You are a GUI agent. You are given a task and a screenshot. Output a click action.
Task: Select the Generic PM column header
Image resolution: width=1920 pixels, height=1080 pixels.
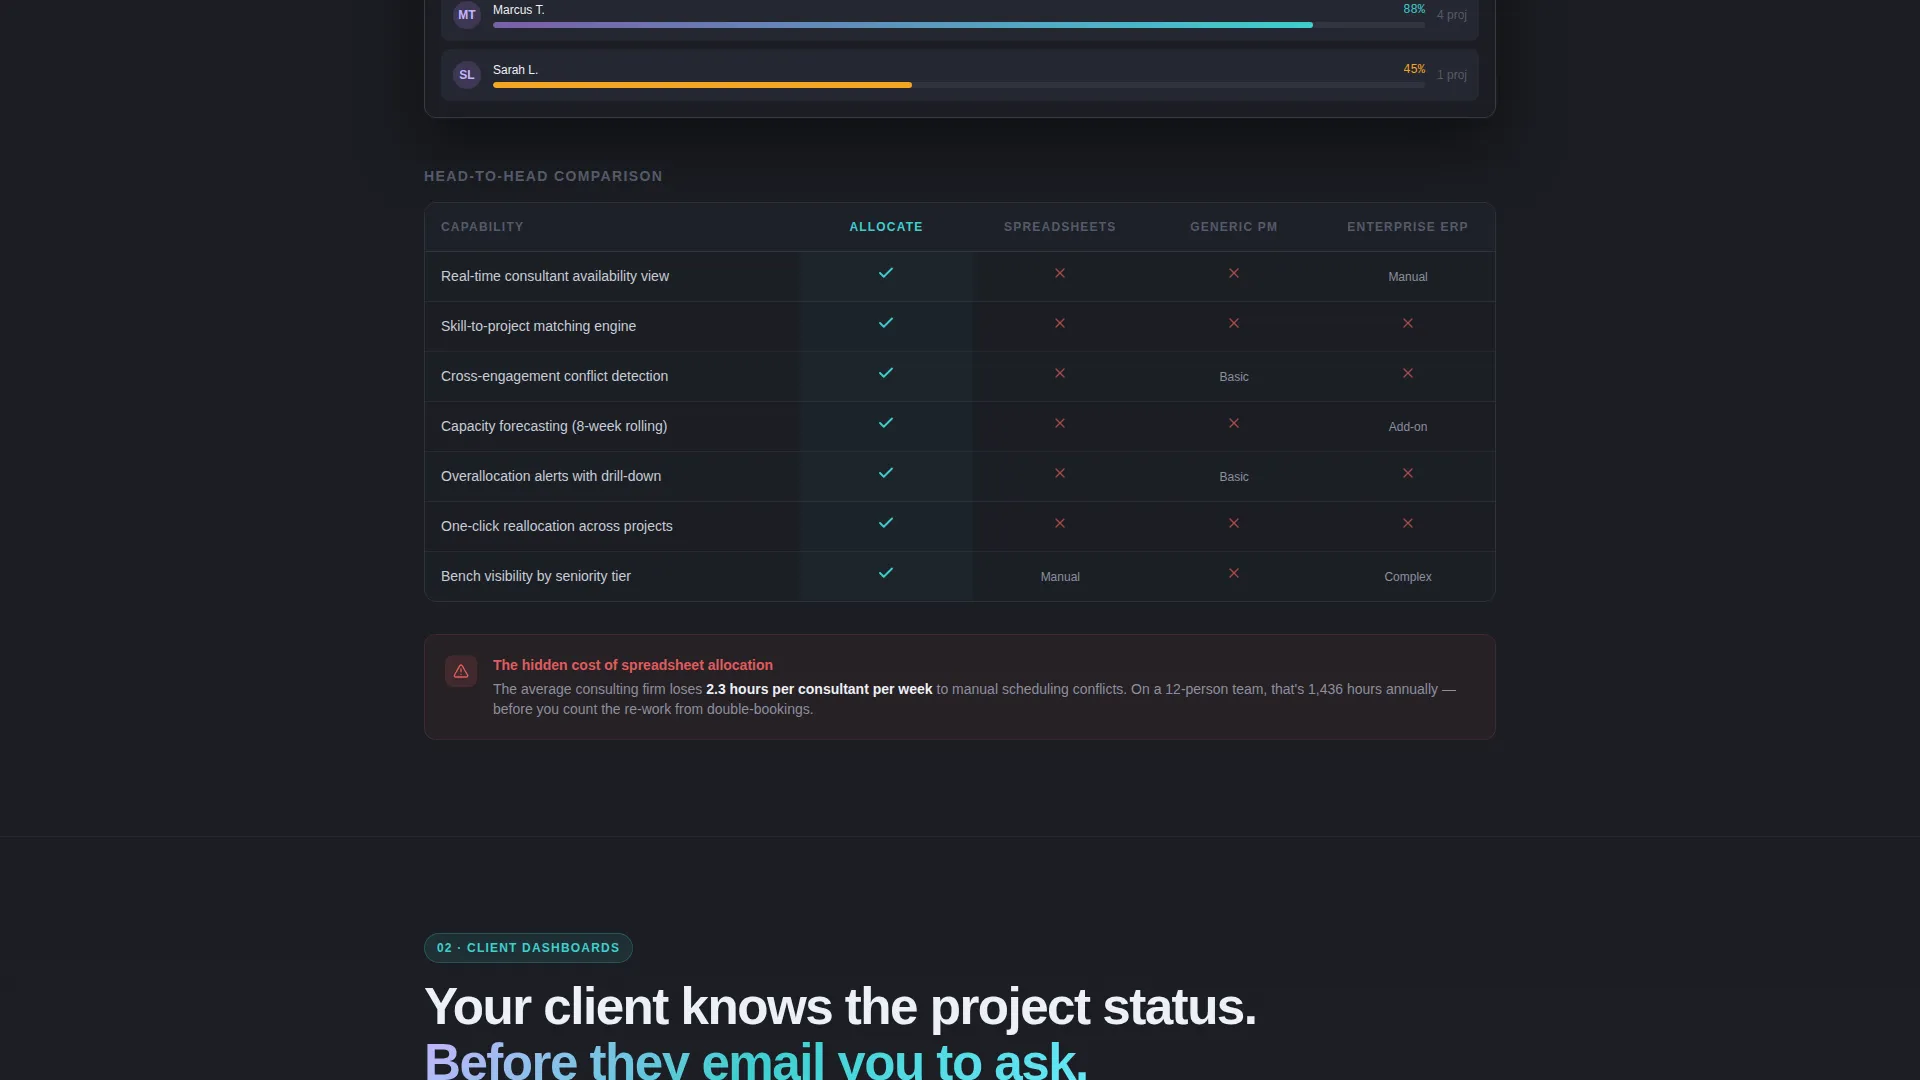1234,227
